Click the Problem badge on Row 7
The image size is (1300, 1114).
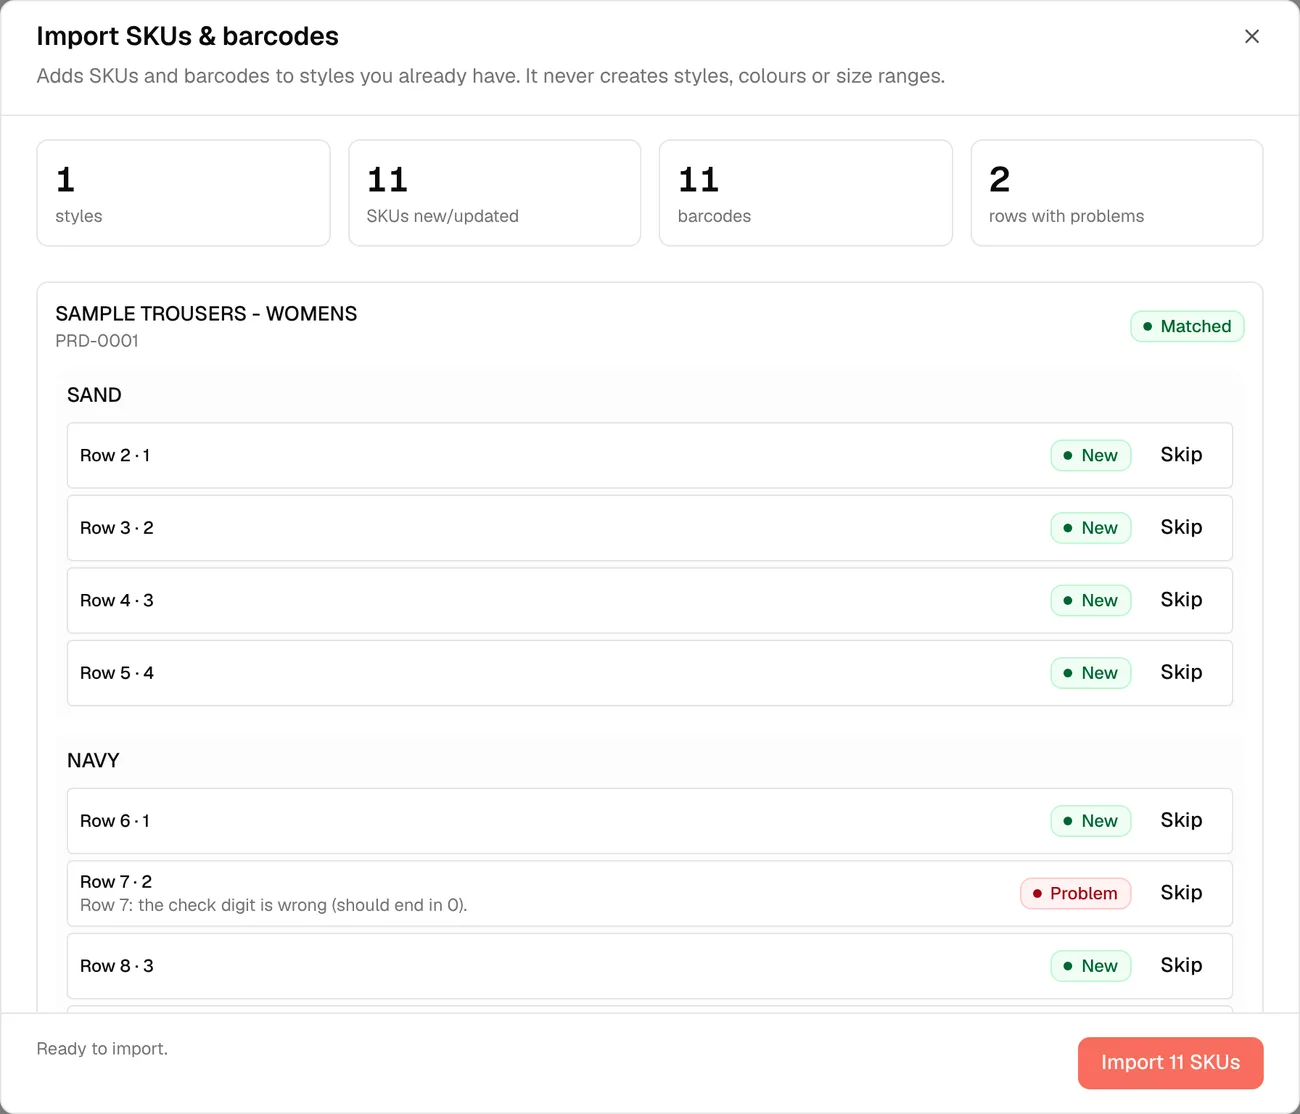point(1075,893)
